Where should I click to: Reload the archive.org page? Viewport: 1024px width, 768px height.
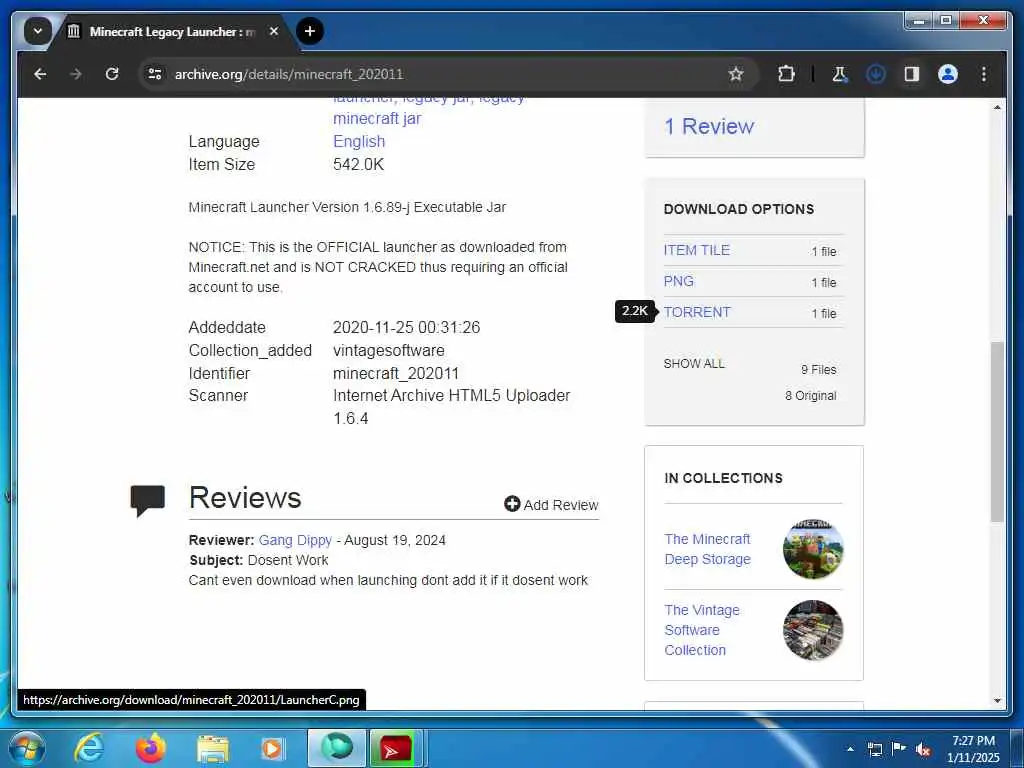coord(112,74)
